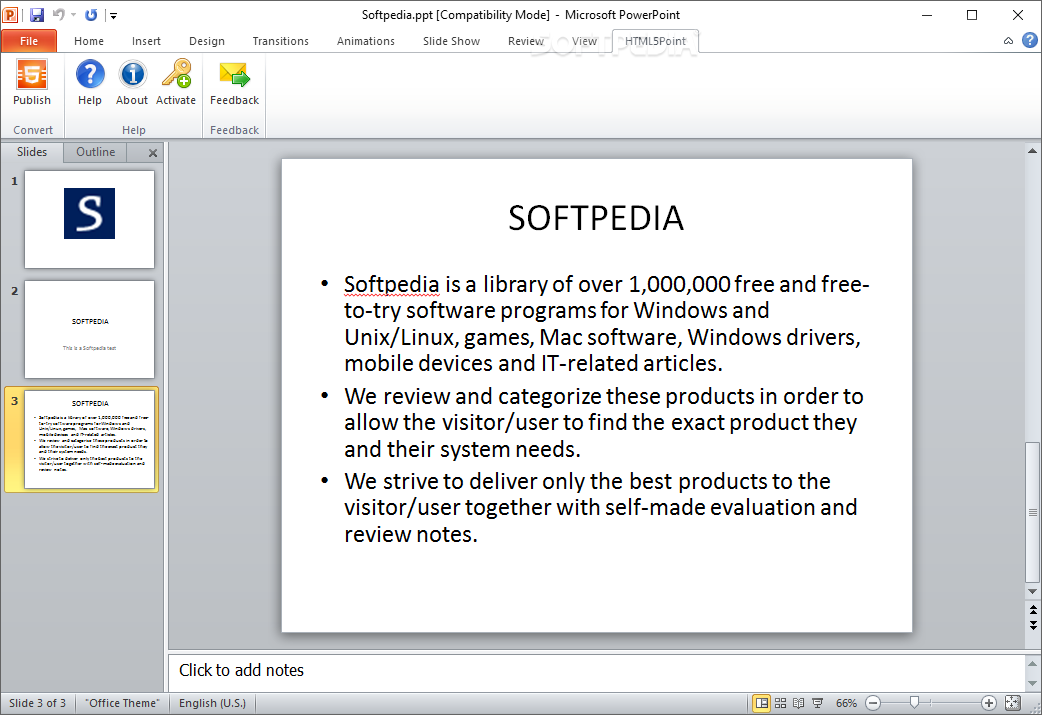Open the About info dialog

(132, 82)
